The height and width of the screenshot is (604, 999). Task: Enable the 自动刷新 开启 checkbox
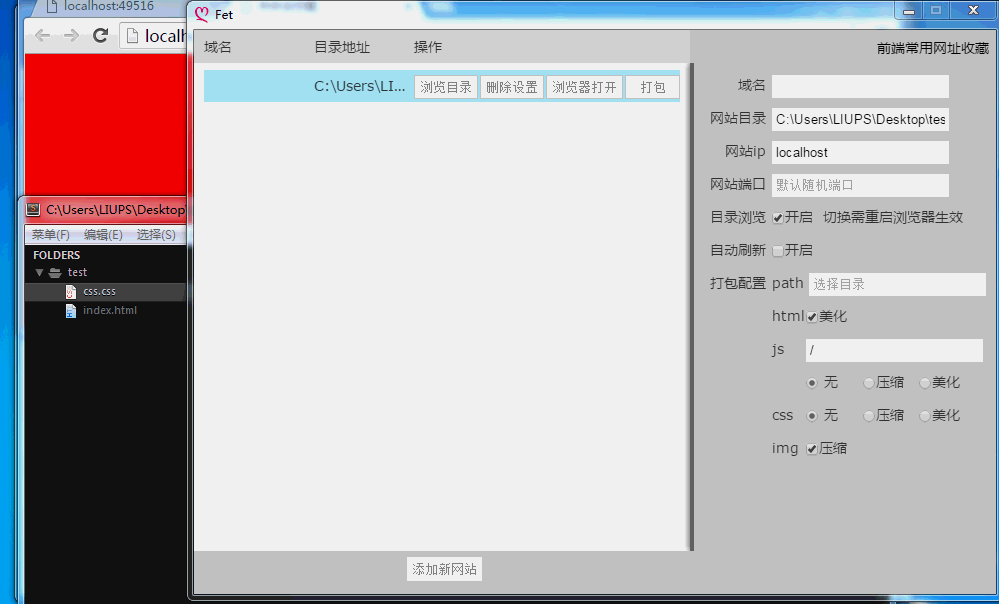778,251
